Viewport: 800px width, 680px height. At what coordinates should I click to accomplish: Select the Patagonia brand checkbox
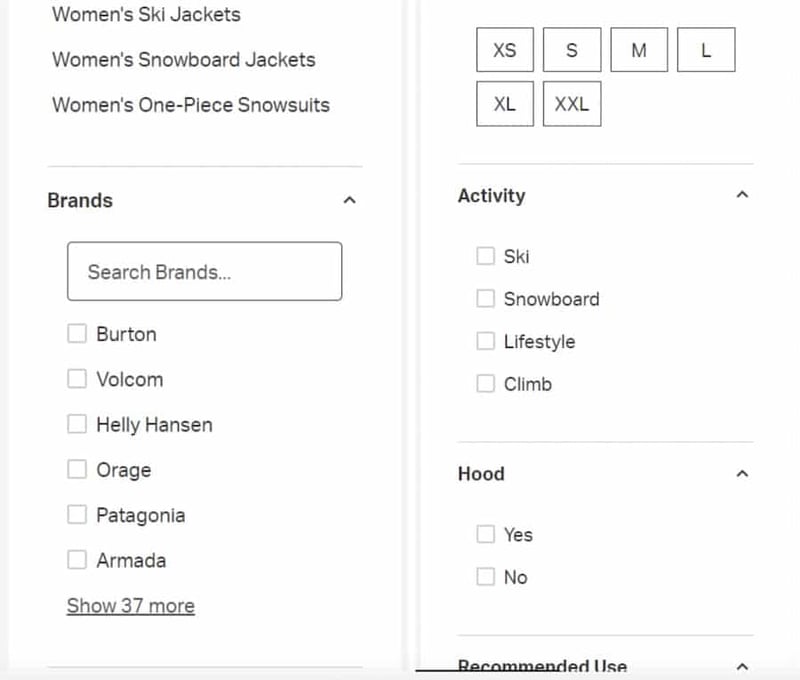(x=77, y=515)
